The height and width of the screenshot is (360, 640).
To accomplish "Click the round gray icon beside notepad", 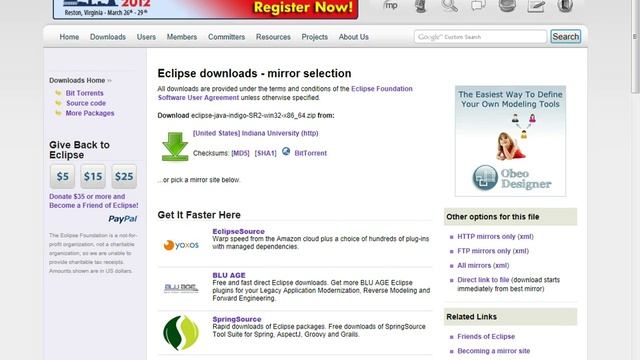I will 507,5.
